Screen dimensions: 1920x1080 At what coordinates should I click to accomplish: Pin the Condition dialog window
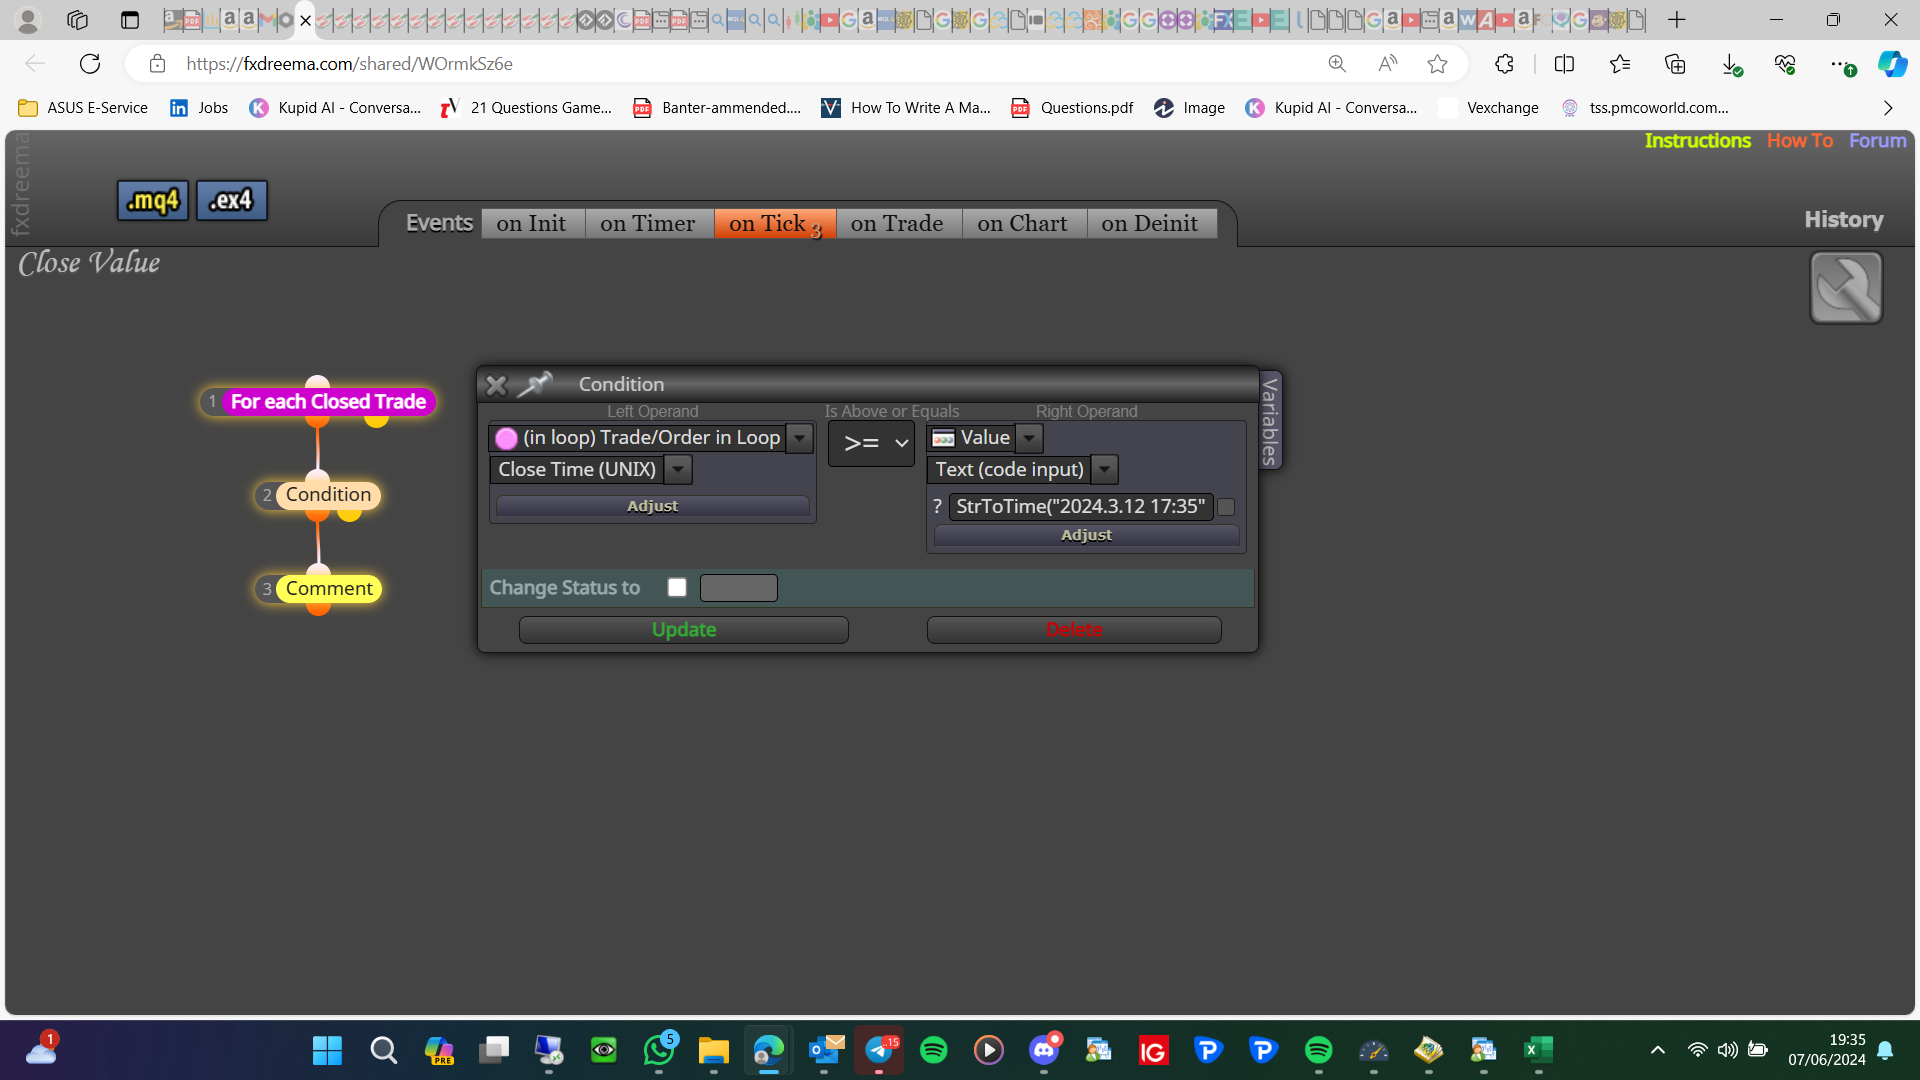[x=535, y=384]
